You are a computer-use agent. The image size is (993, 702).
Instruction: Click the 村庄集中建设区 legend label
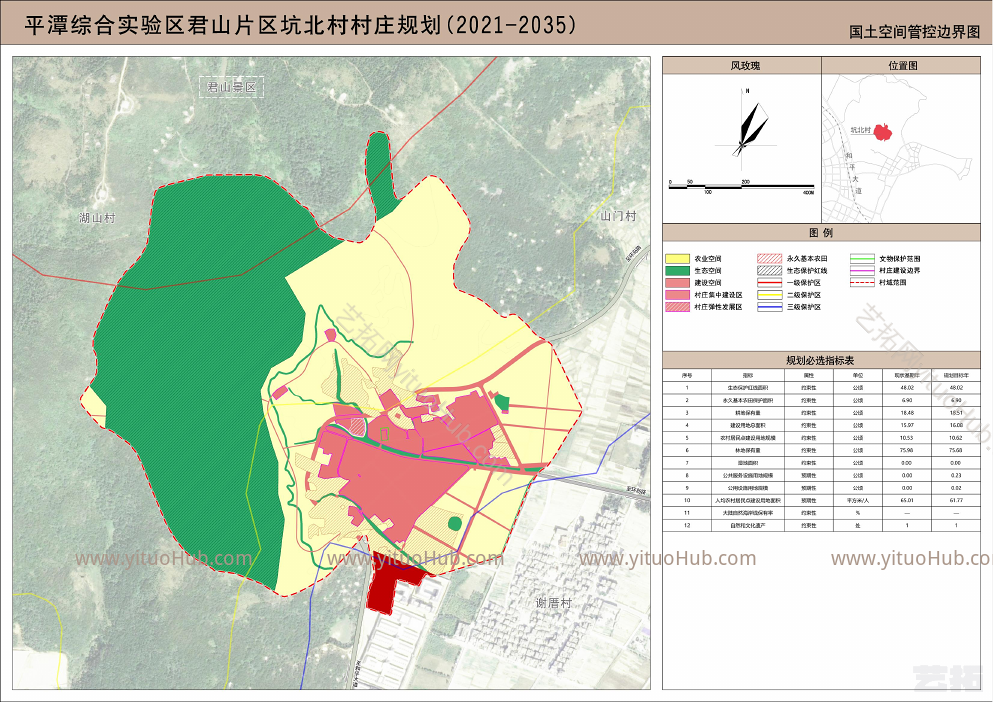point(718,295)
